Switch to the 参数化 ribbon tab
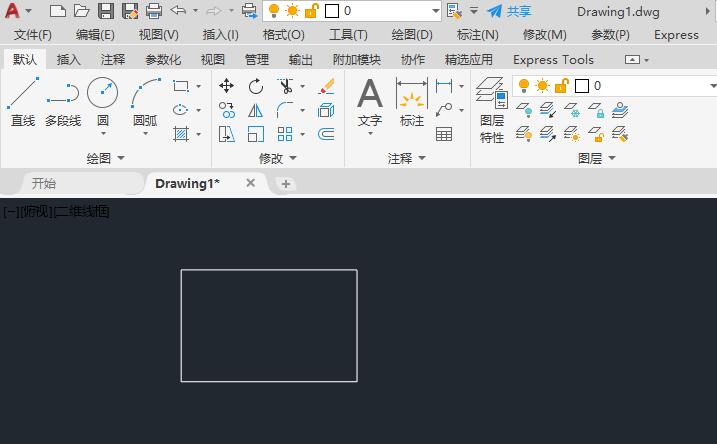This screenshot has width=717, height=444. (x=163, y=59)
